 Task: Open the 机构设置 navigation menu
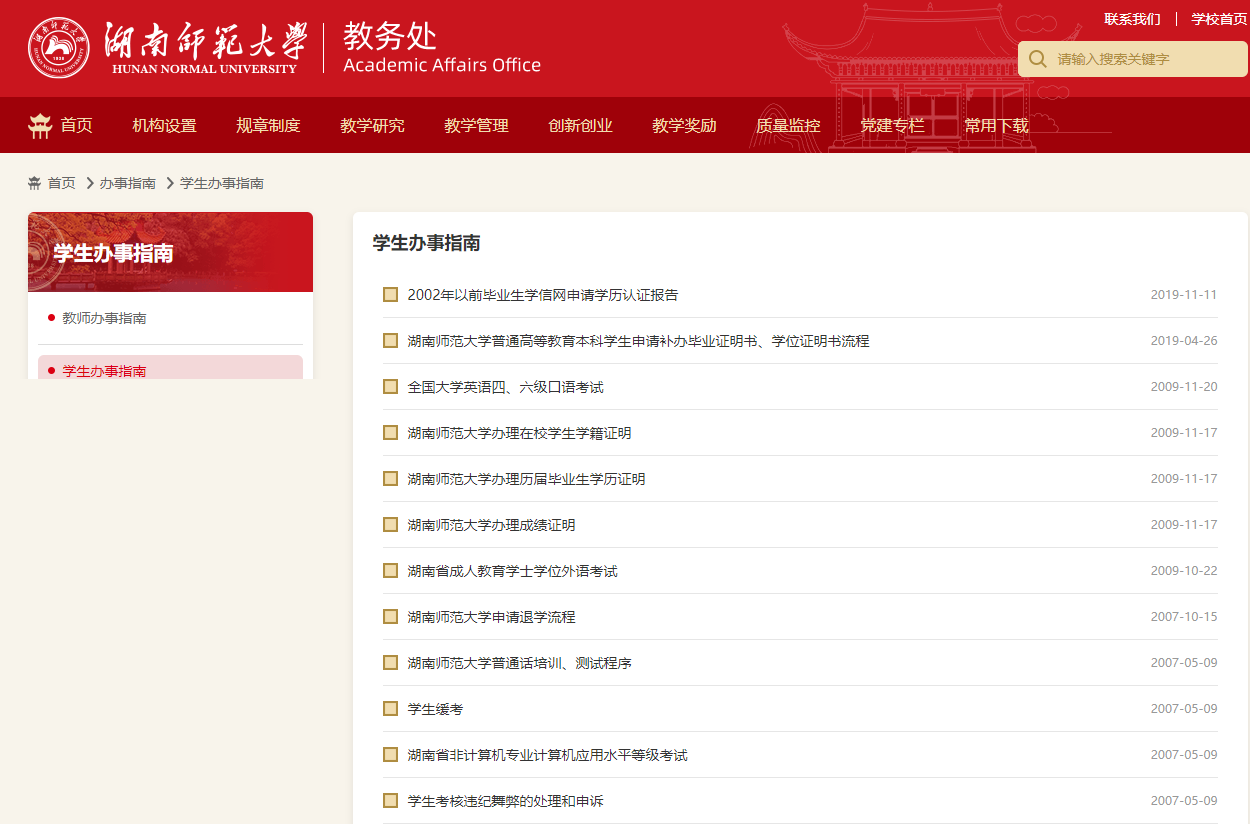click(x=164, y=125)
